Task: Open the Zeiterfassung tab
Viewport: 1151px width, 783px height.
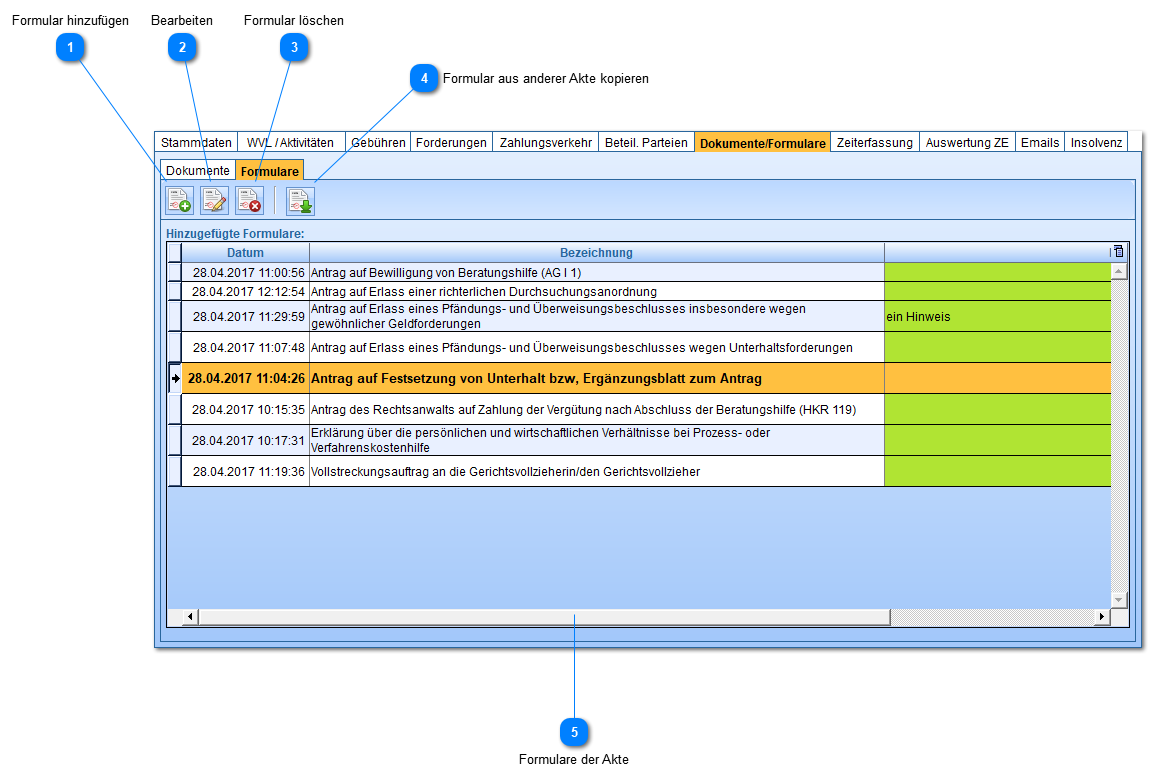Action: [875, 142]
